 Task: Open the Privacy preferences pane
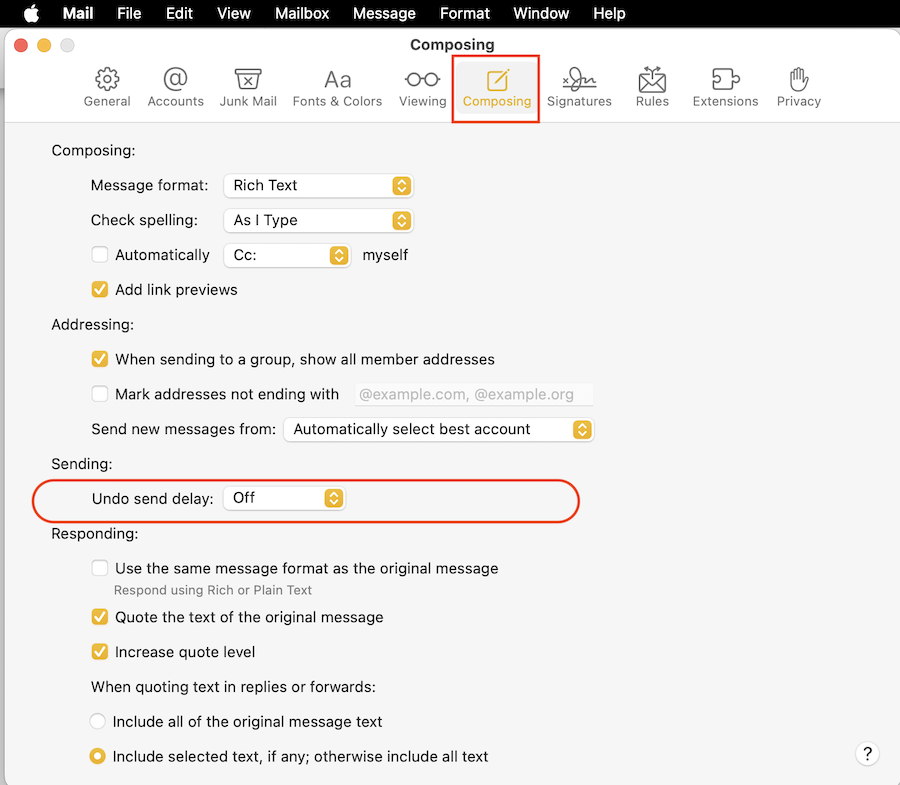pos(798,88)
